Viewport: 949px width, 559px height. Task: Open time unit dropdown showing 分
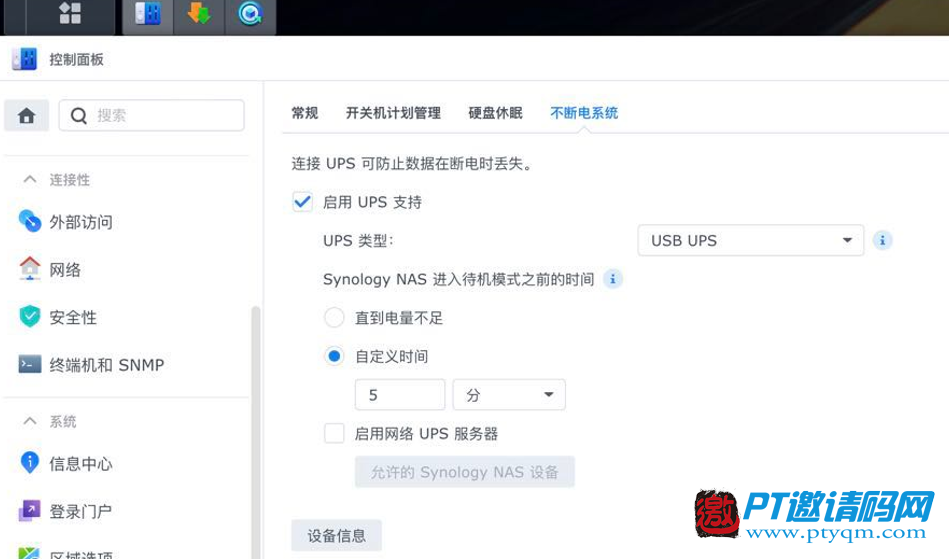point(509,394)
